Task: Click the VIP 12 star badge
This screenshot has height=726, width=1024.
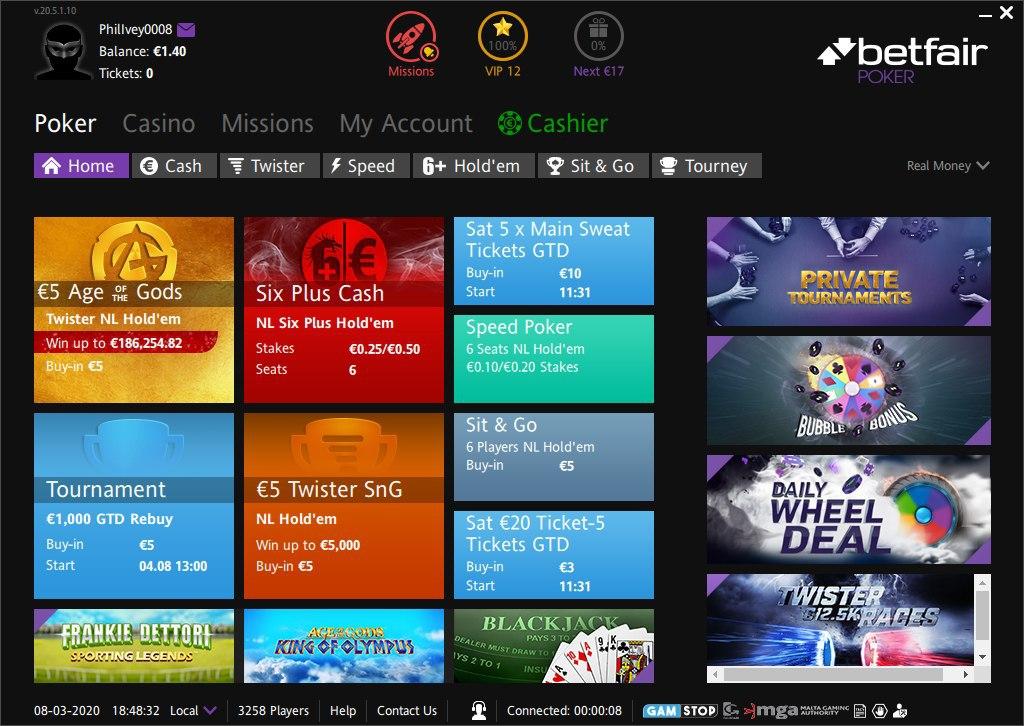Action: pos(503,38)
